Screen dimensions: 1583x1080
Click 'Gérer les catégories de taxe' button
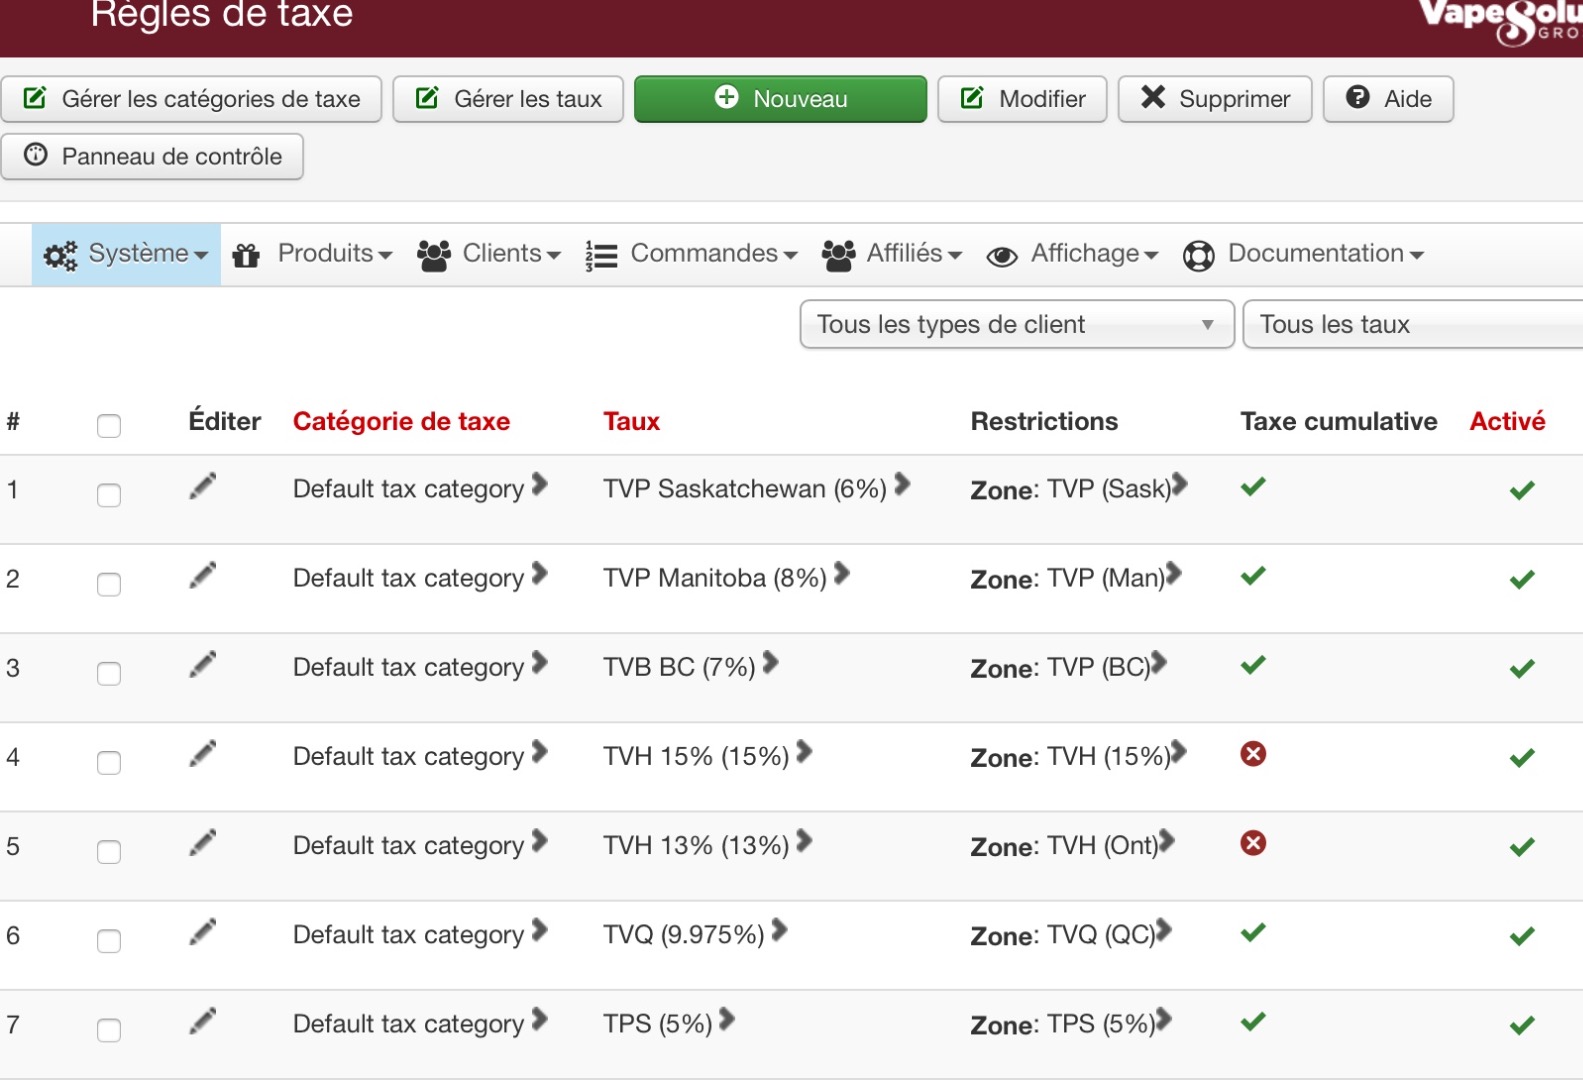coord(191,99)
